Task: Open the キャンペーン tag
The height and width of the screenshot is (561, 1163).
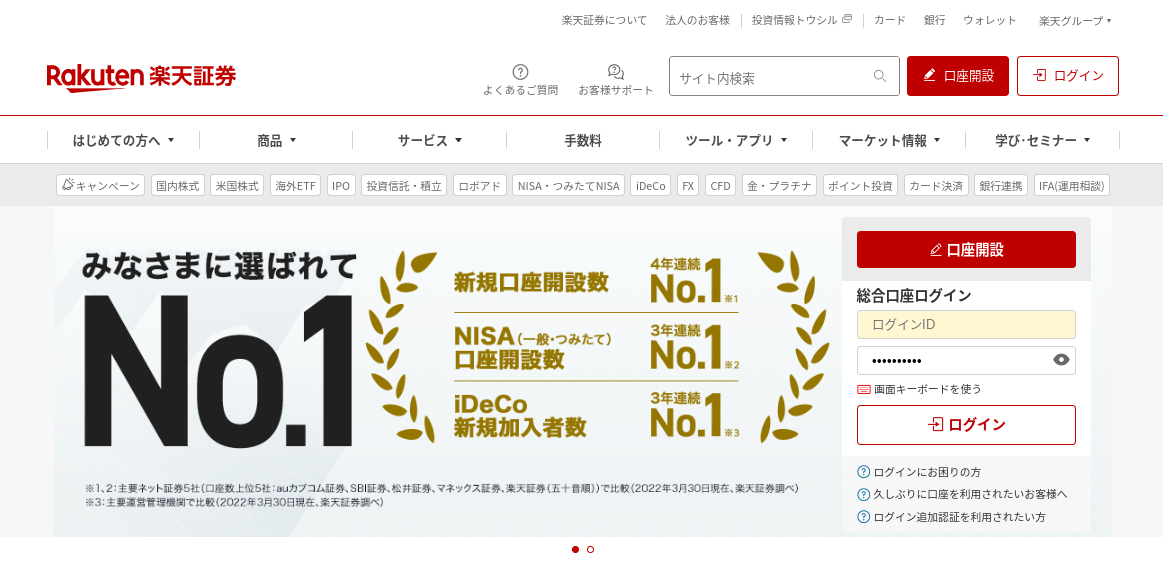Action: (x=100, y=186)
